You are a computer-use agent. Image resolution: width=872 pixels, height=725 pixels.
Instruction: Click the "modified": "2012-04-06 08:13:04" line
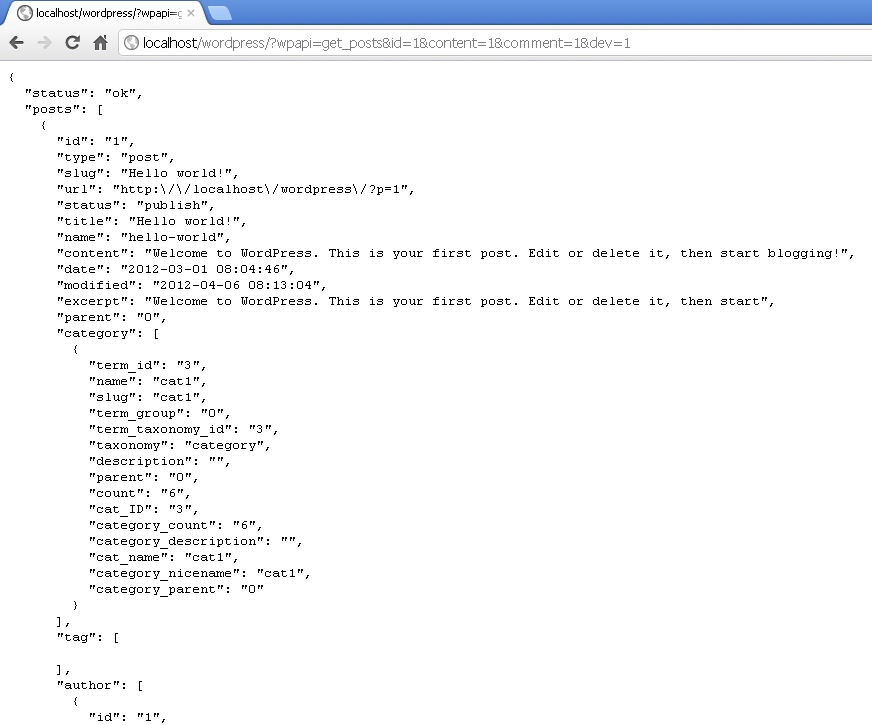tap(192, 286)
